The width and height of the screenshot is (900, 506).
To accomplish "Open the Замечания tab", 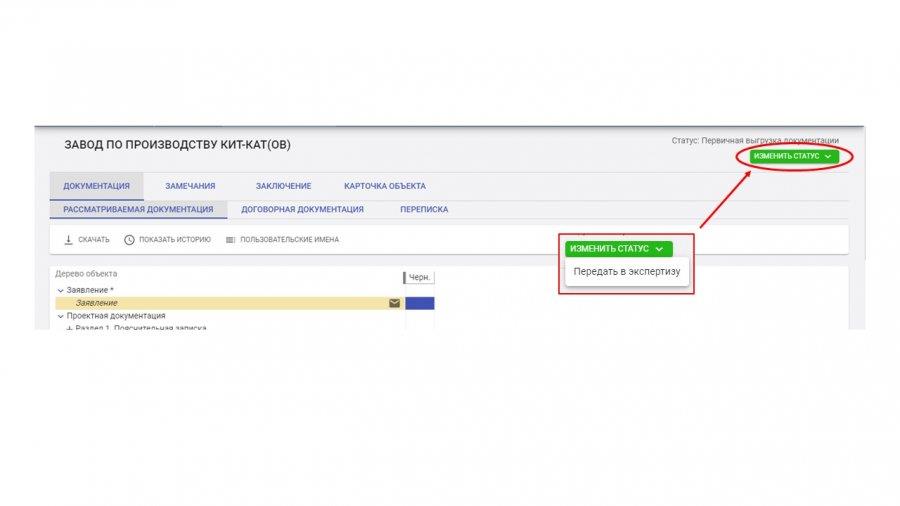I will click(190, 186).
